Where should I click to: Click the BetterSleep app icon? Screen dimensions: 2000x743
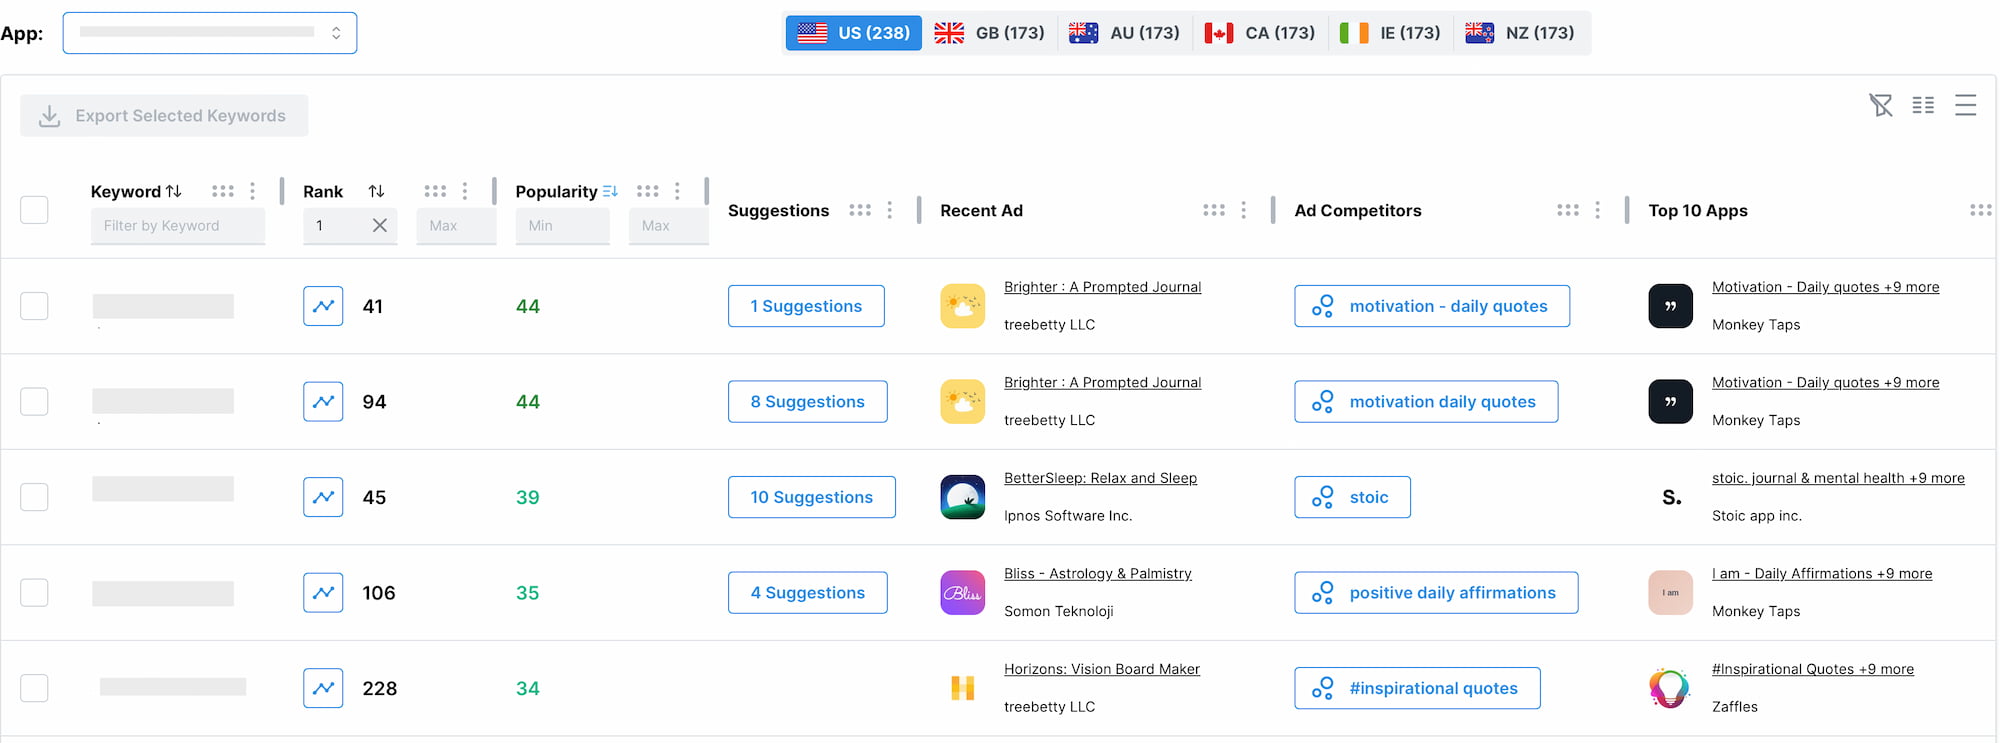[x=963, y=497]
